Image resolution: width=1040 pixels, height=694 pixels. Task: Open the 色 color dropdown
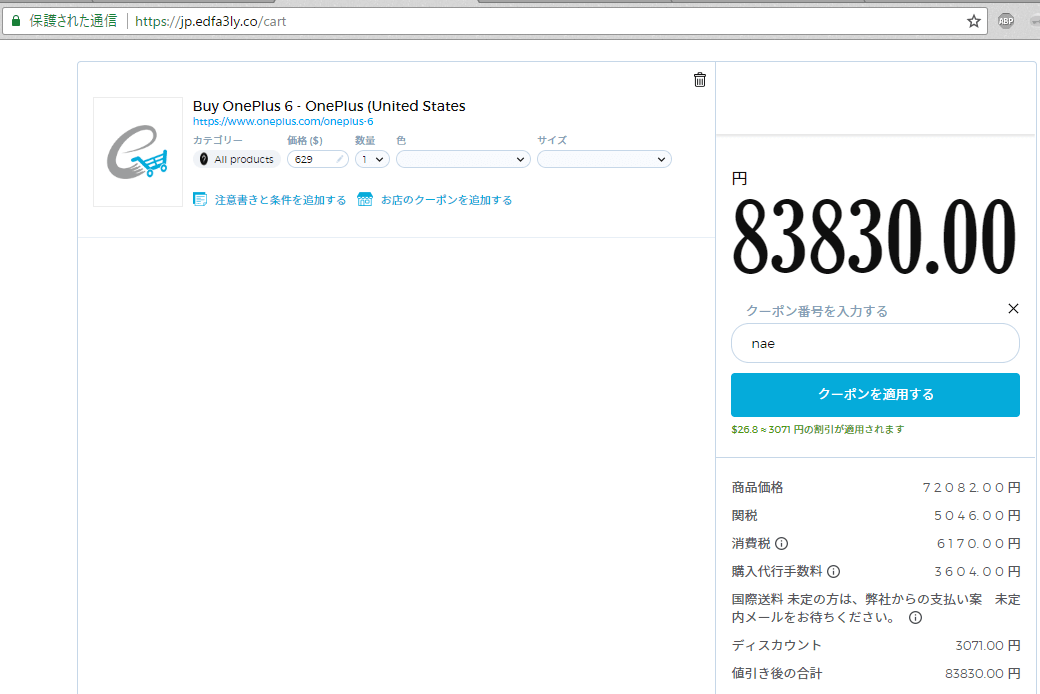[463, 159]
